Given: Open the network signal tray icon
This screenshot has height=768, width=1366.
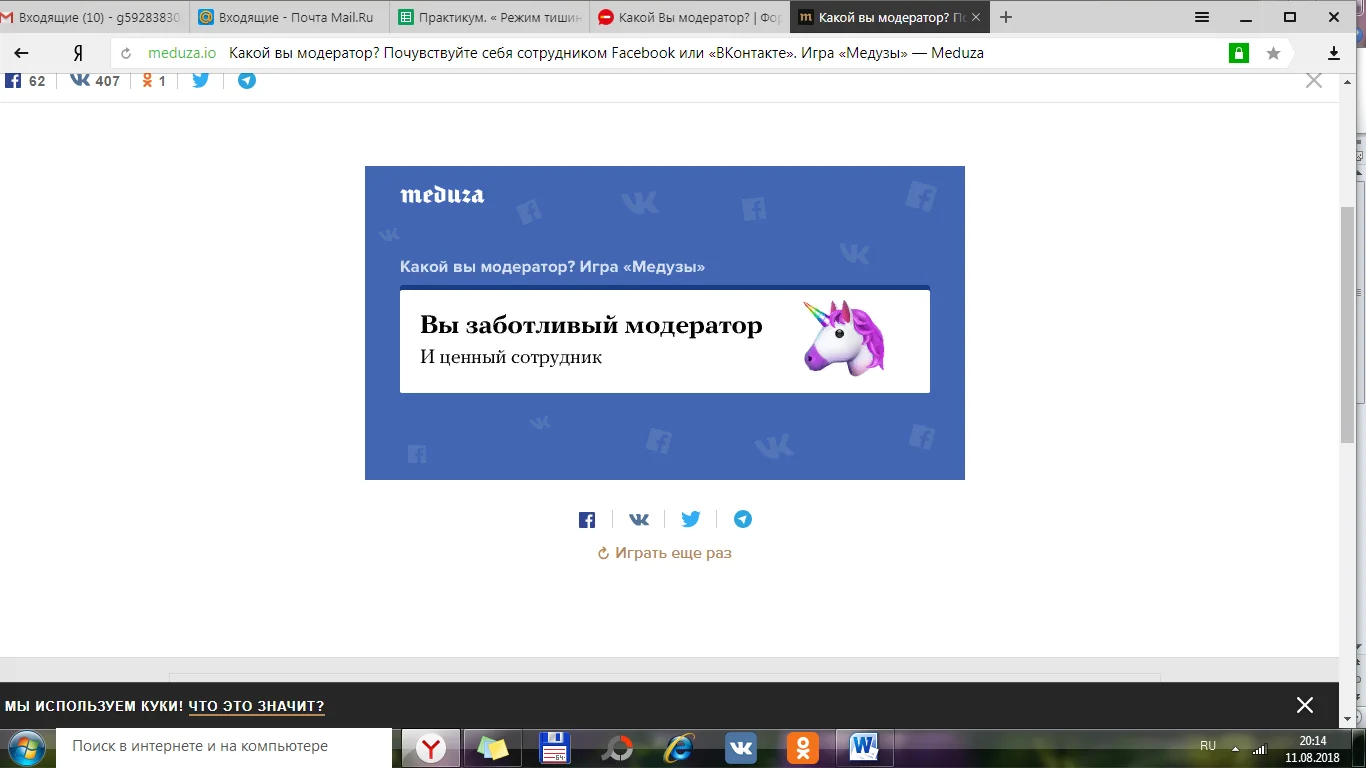Looking at the screenshot, I should coord(1260,748).
